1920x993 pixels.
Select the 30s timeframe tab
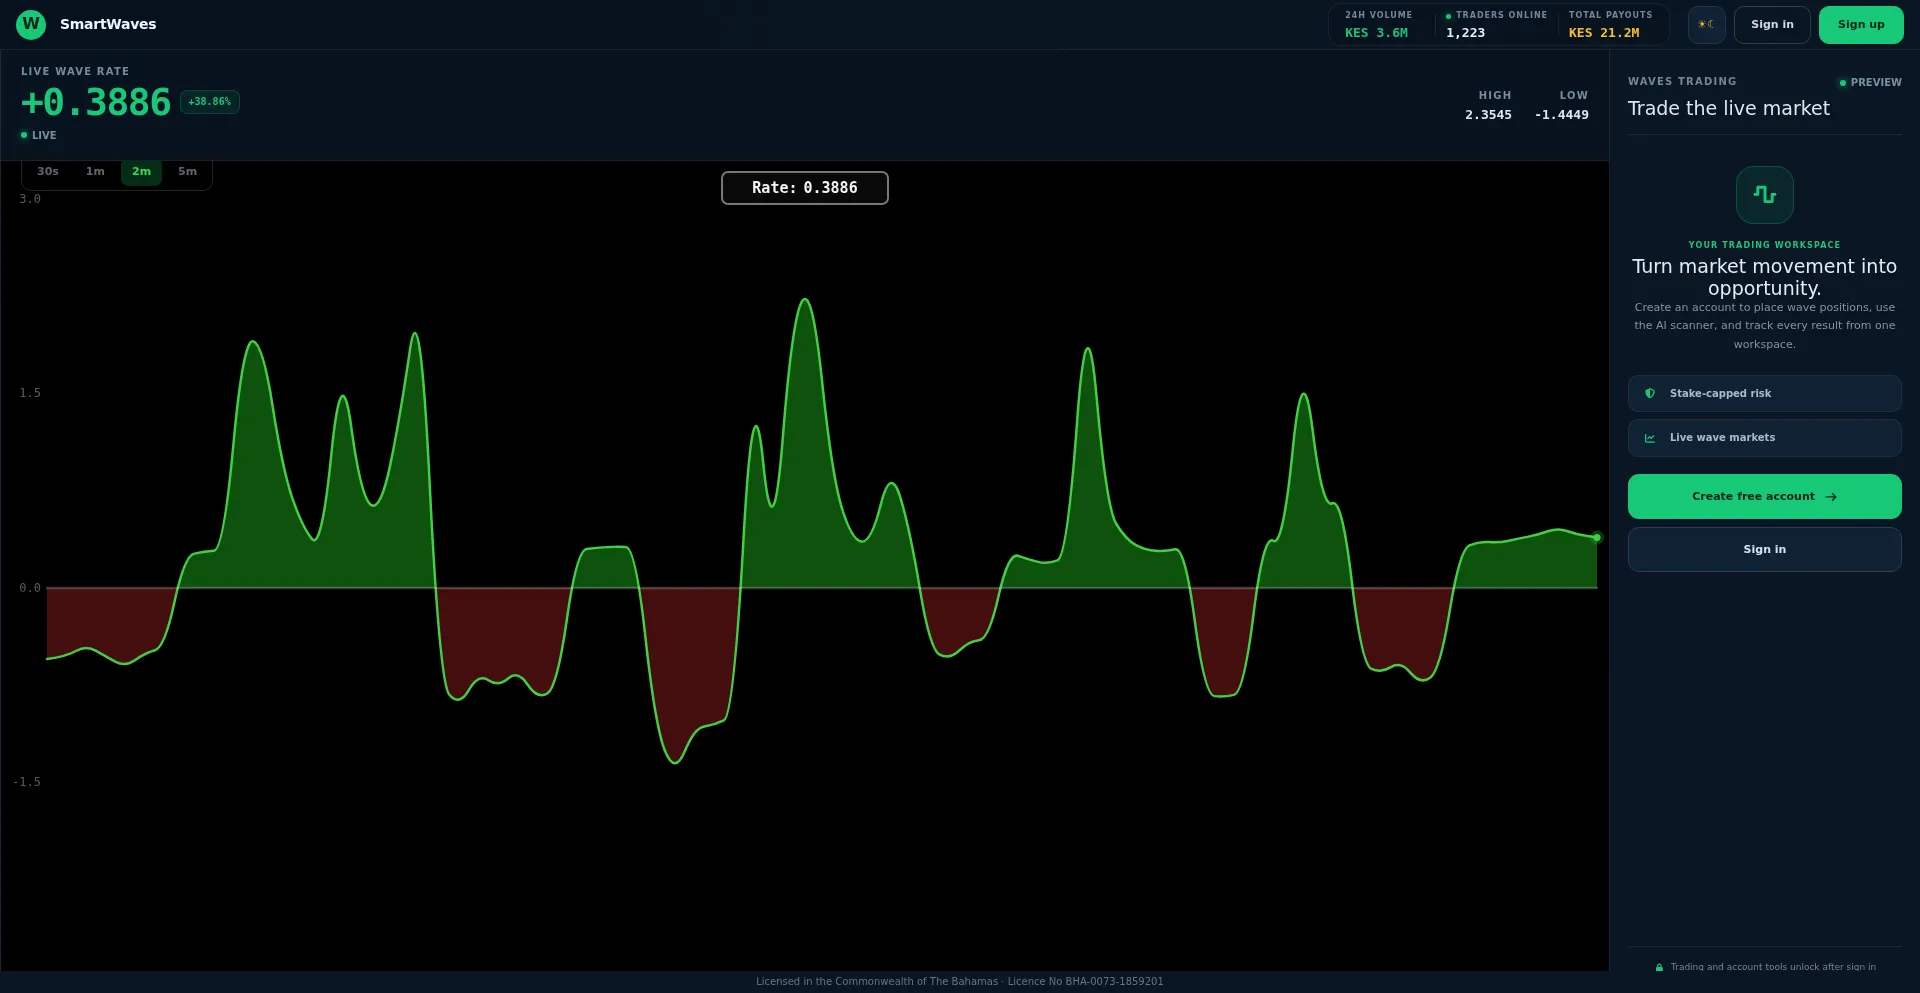pyautogui.click(x=48, y=172)
